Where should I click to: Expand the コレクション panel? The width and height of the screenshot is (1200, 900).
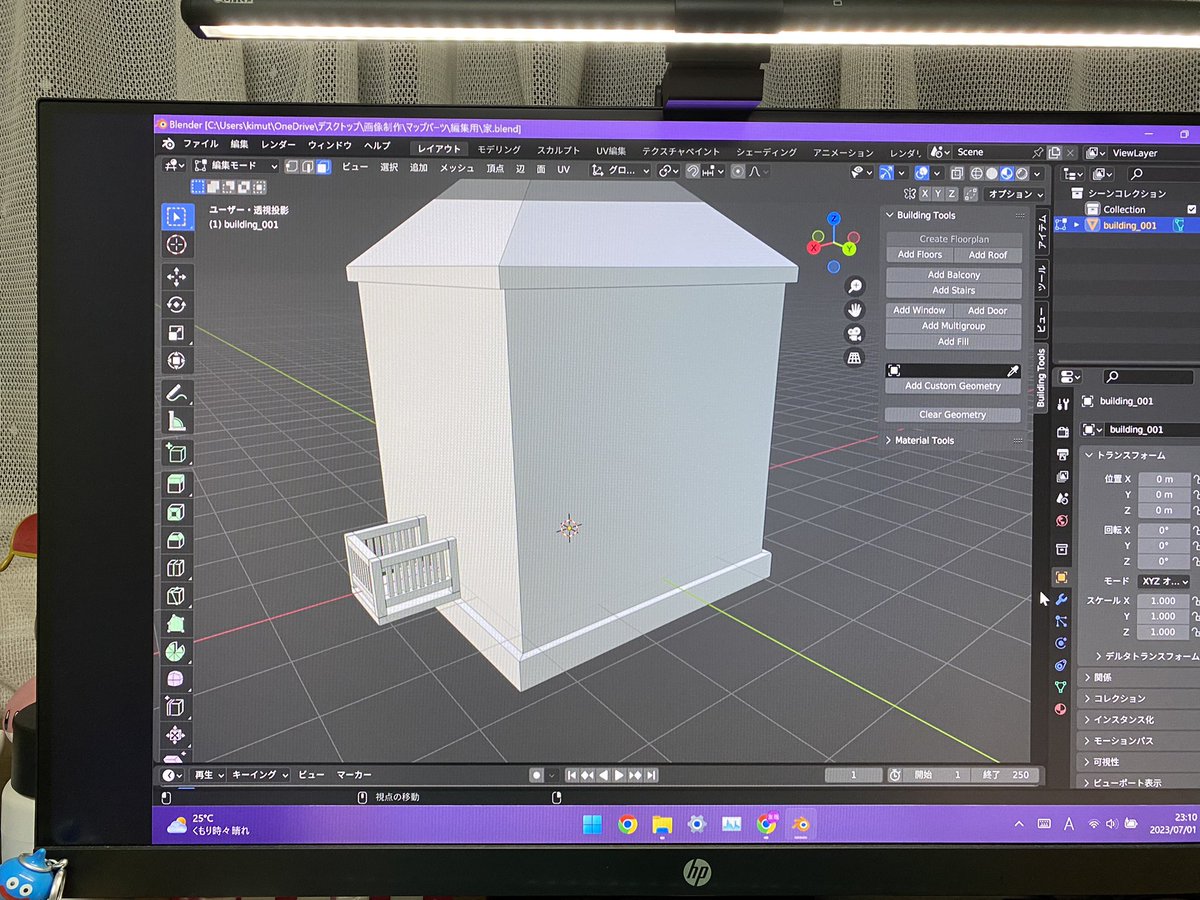tap(1088, 698)
